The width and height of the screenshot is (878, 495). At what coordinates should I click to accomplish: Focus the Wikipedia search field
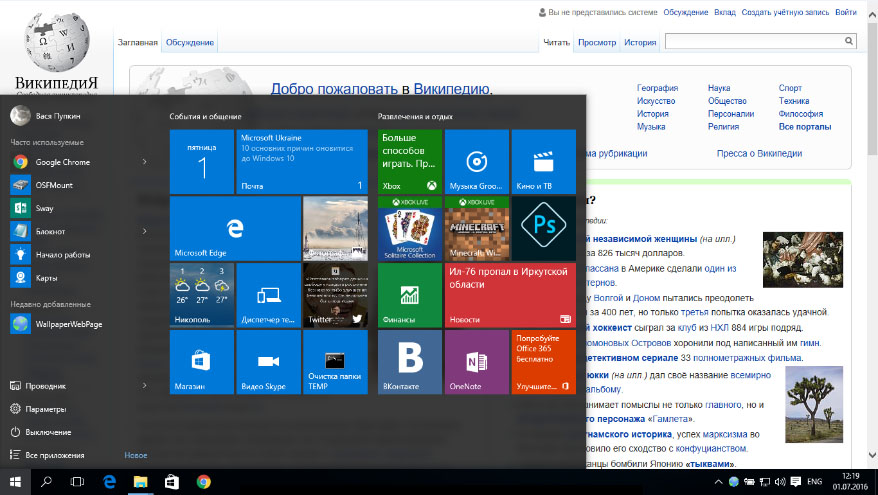754,41
